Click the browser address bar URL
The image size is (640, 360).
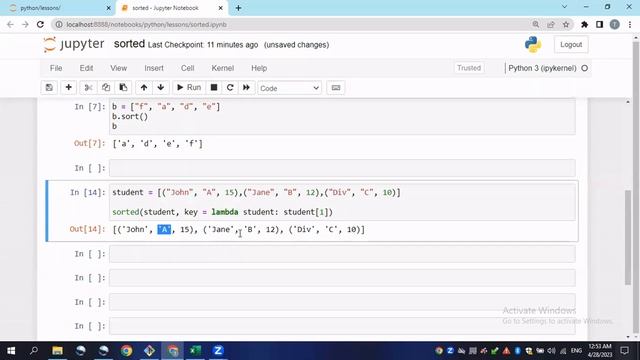[x=147, y=24]
